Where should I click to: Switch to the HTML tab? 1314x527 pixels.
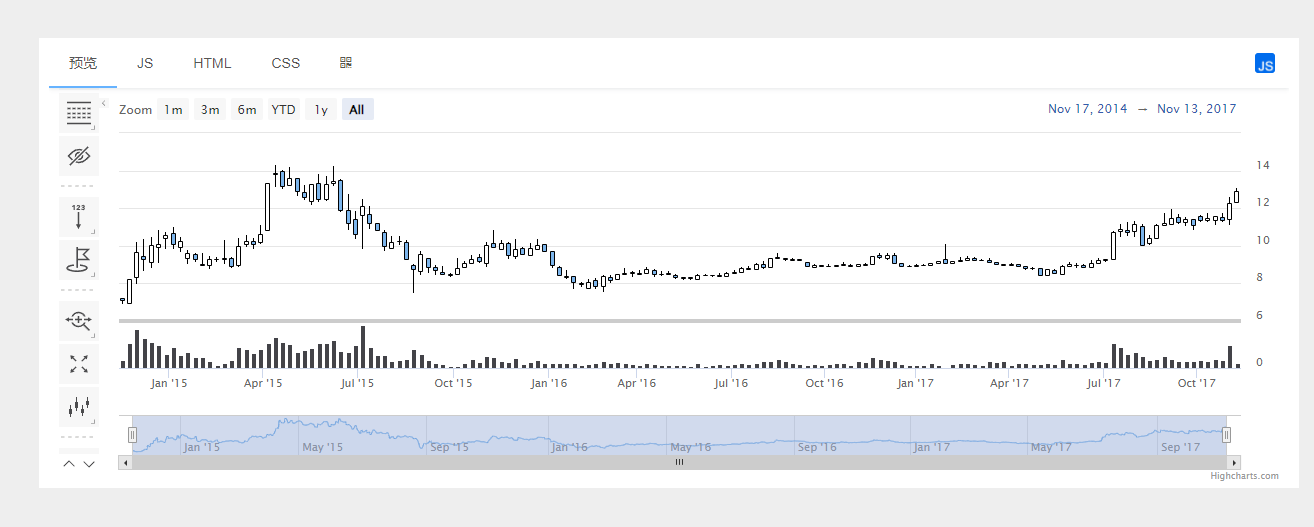[x=212, y=63]
